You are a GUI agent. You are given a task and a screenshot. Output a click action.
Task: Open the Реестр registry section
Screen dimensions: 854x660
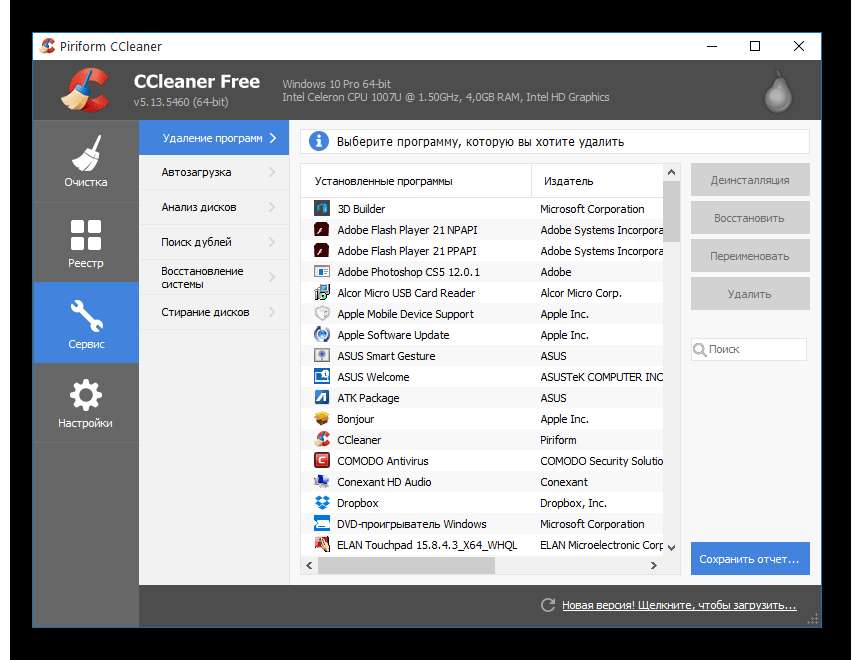pyautogui.click(x=86, y=242)
